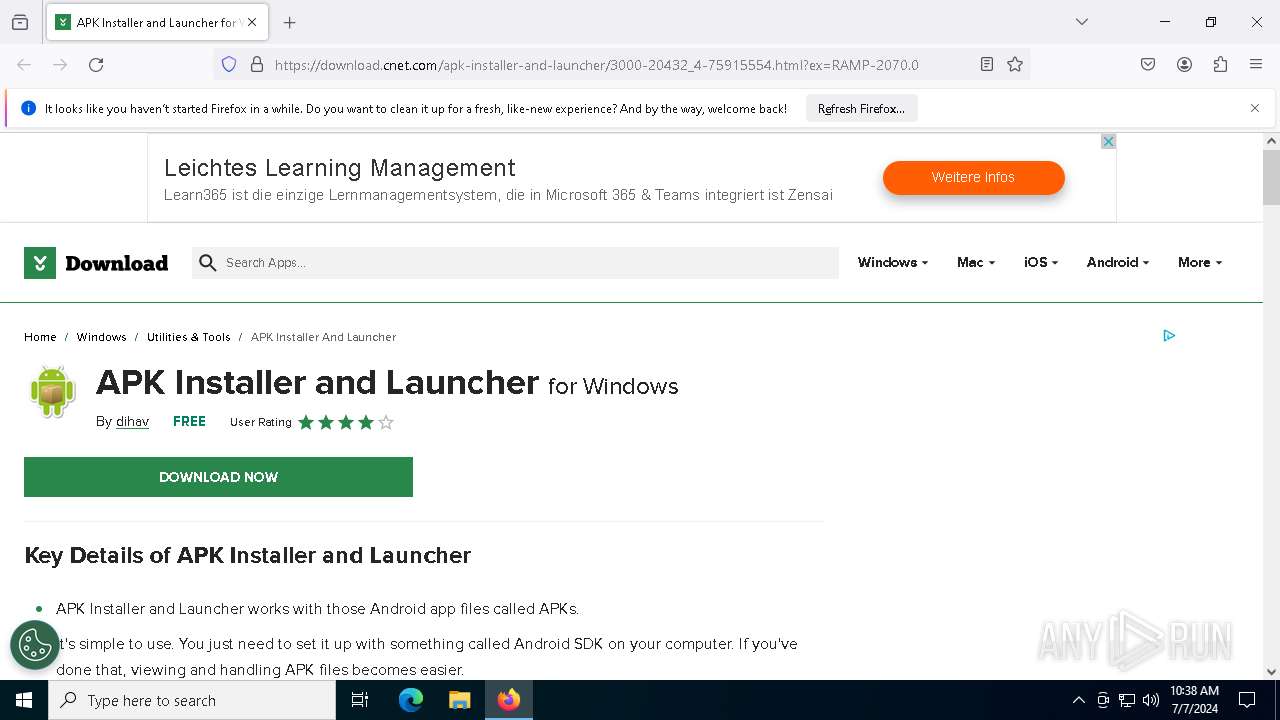Viewport: 1280px width, 720px height.
Task: Click the search magnifier icon
Action: 208,263
